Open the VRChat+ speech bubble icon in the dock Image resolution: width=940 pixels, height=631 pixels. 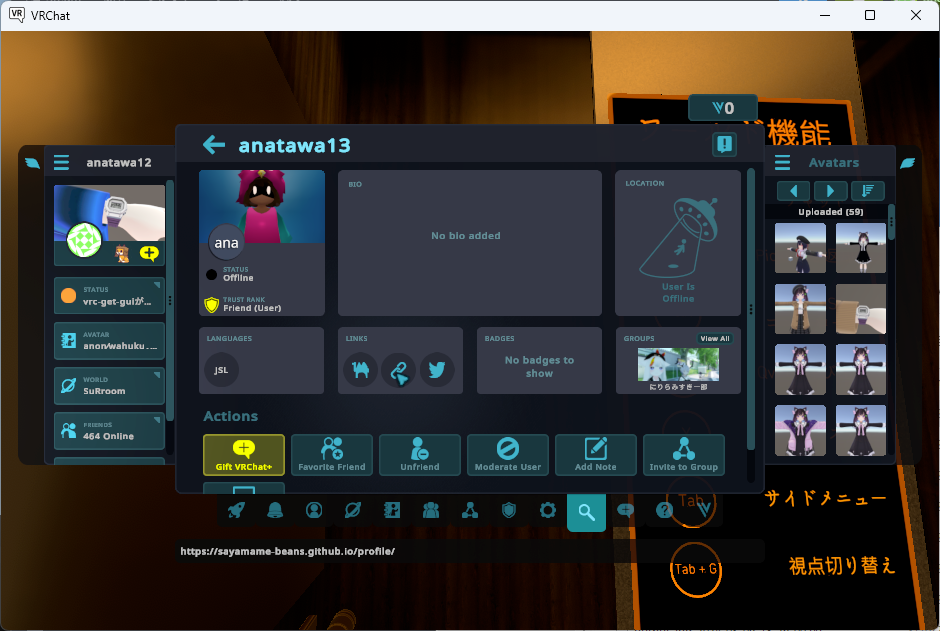(625, 511)
